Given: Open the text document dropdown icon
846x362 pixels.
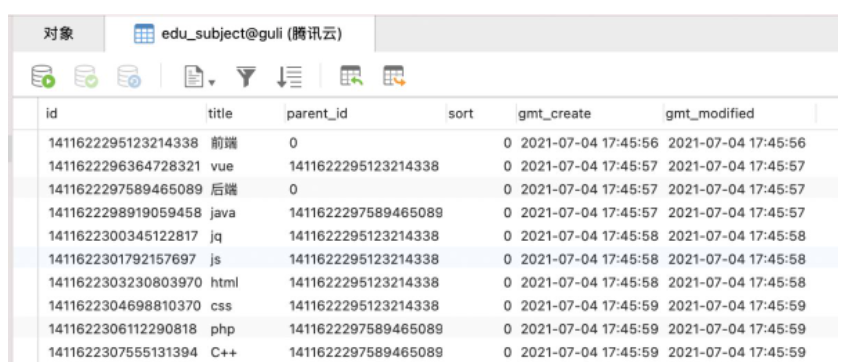Looking at the screenshot, I should [199, 77].
